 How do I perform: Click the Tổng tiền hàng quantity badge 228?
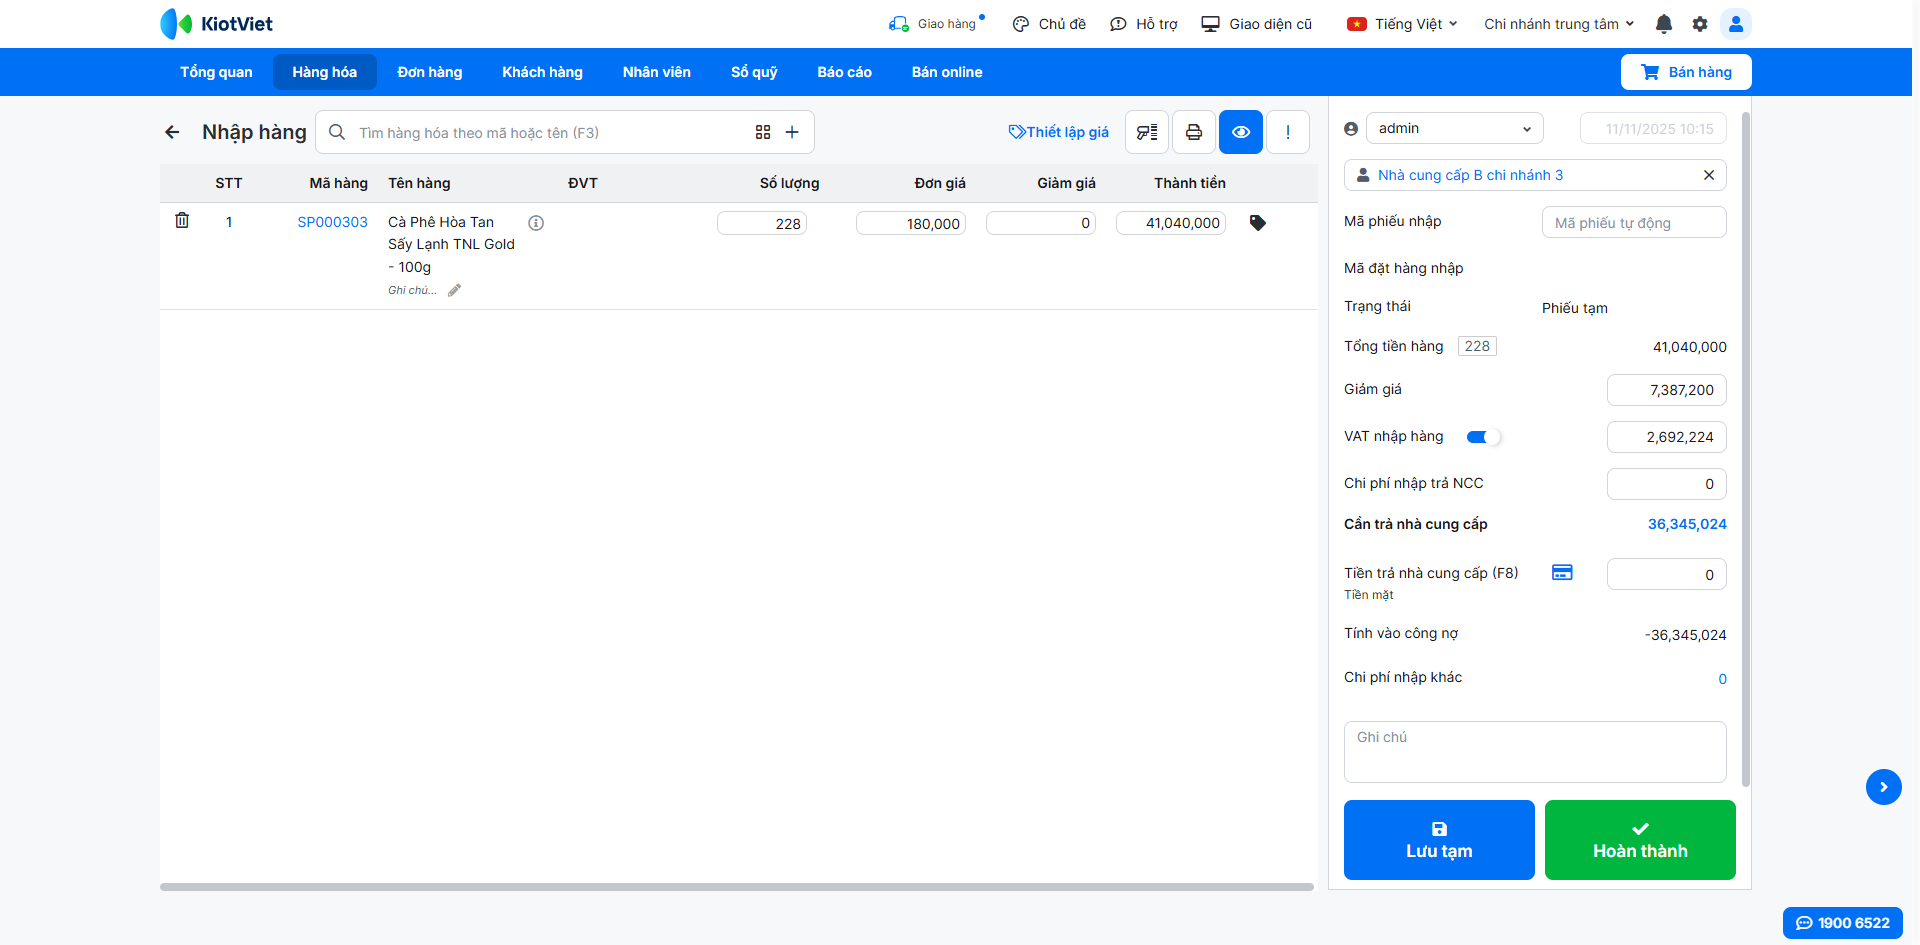coord(1477,346)
